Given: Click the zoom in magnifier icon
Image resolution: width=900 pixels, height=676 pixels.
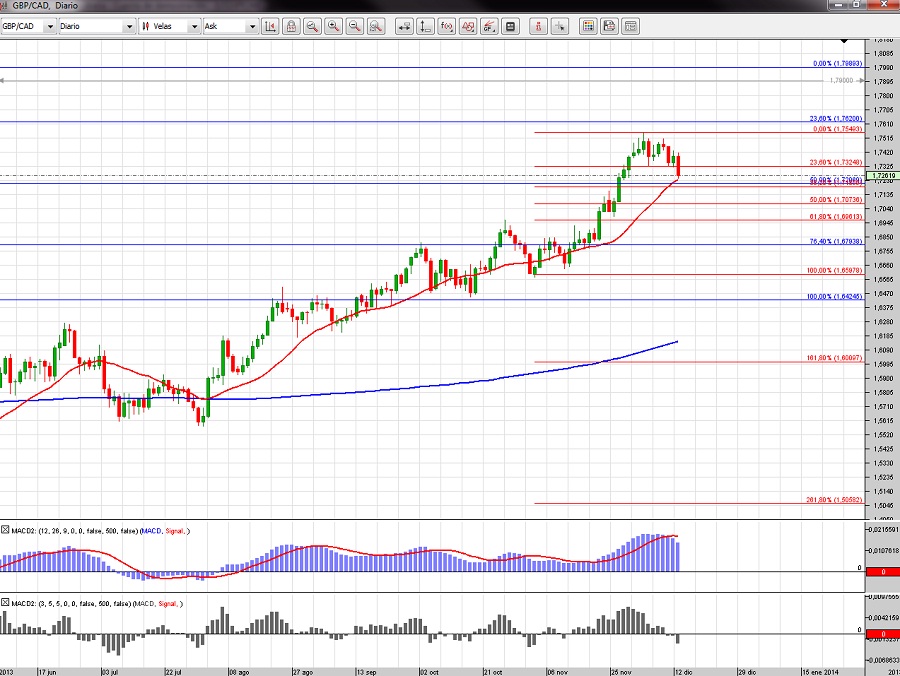Looking at the screenshot, I should click(x=335, y=26).
